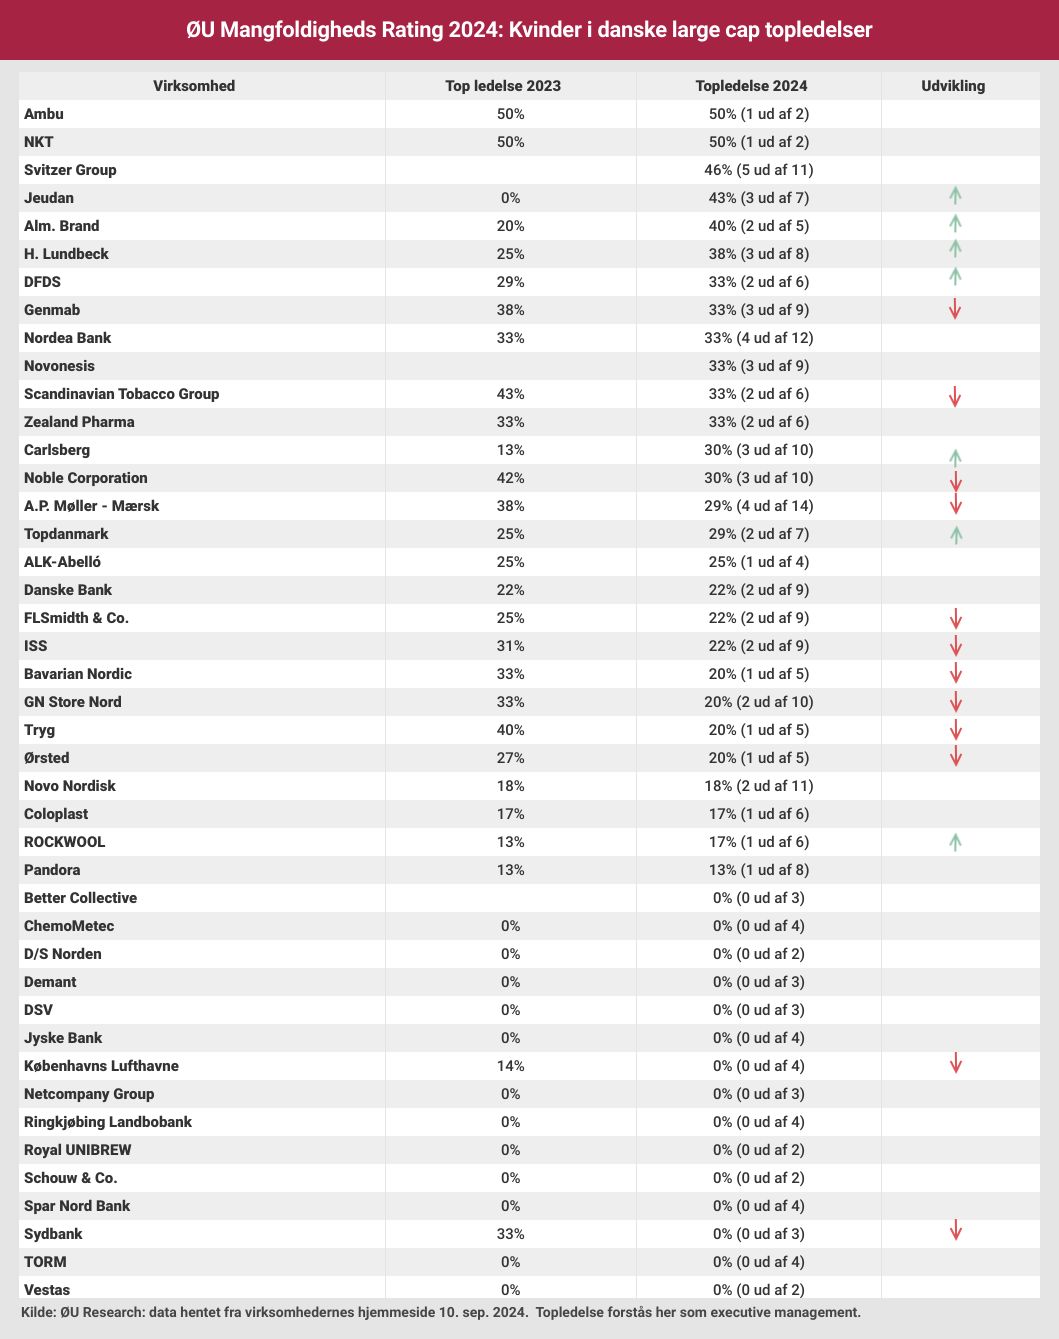The height and width of the screenshot is (1339, 1059).
Task: Click the green up arrow for ROCKWOOL
Action: 955,842
